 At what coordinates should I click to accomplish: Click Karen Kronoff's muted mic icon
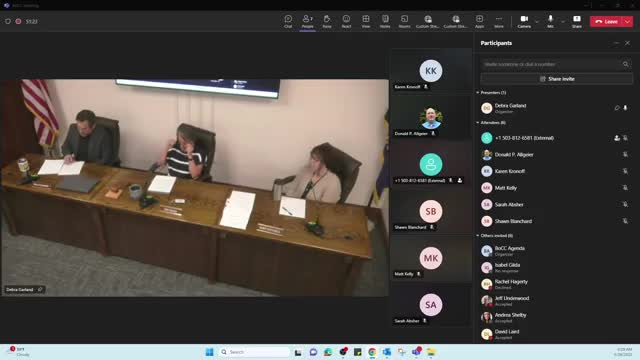pyautogui.click(x=625, y=171)
